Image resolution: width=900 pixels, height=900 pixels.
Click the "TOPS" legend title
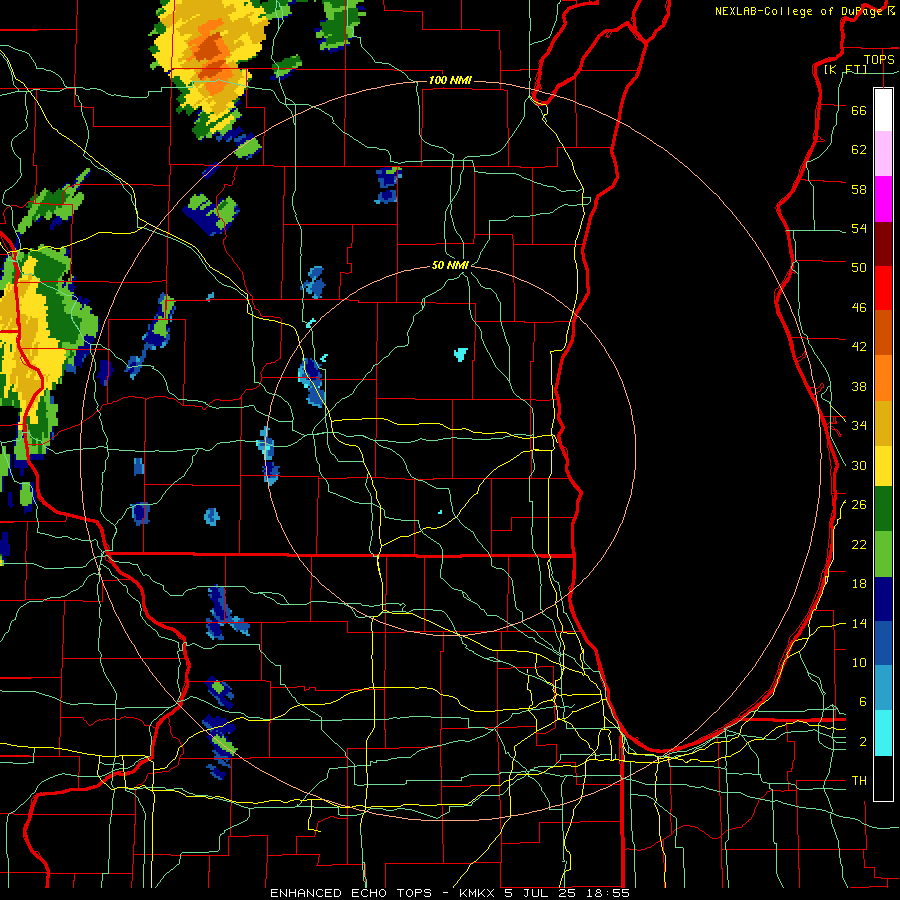[x=879, y=59]
